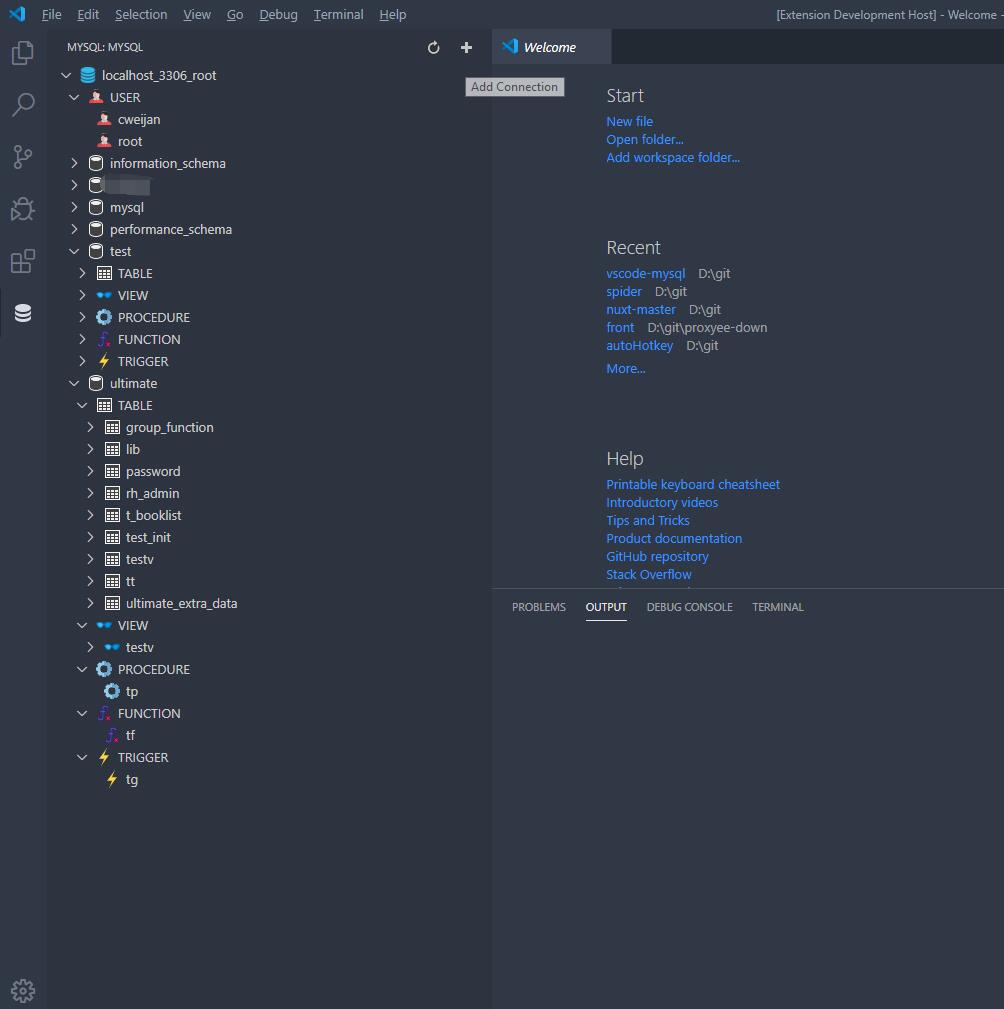The width and height of the screenshot is (1004, 1009).
Task: Open recent project nuxt-master
Action: coord(641,310)
